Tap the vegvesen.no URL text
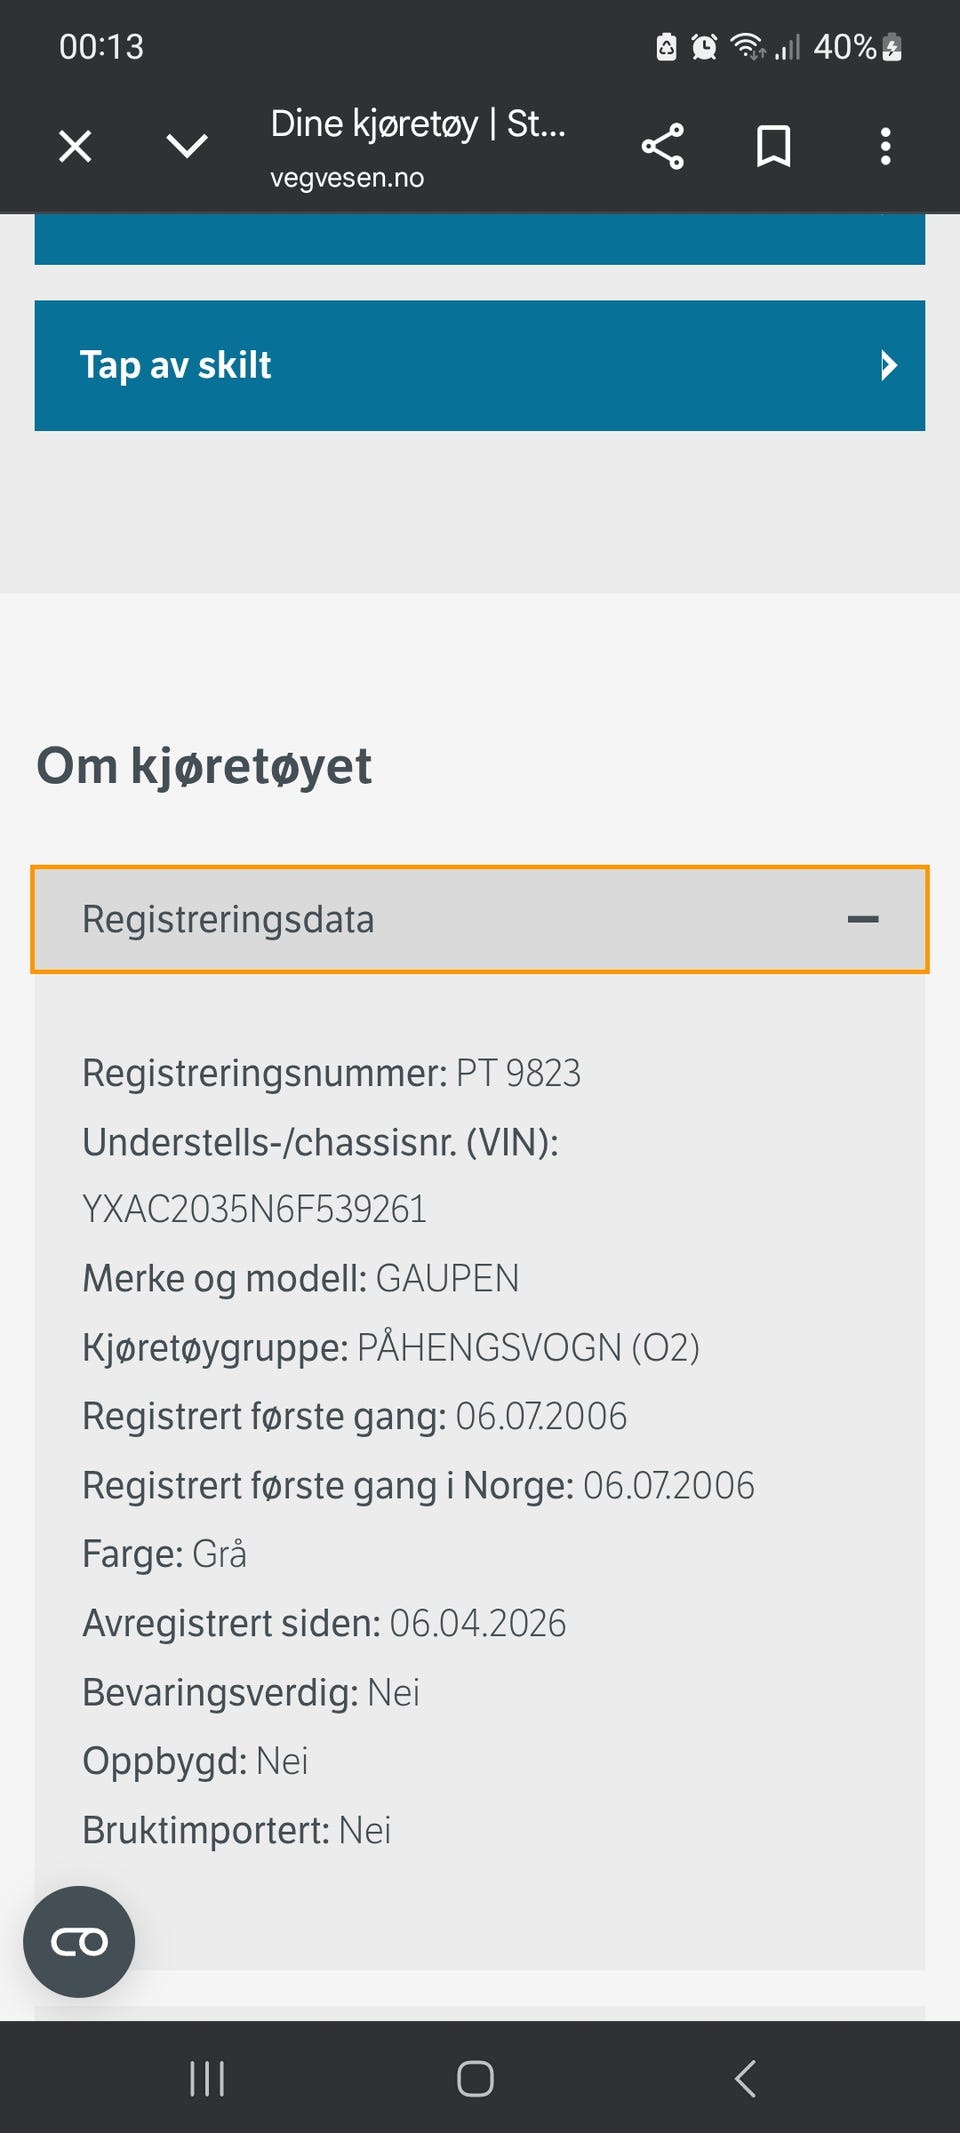Viewport: 960px width, 2133px height. point(347,178)
